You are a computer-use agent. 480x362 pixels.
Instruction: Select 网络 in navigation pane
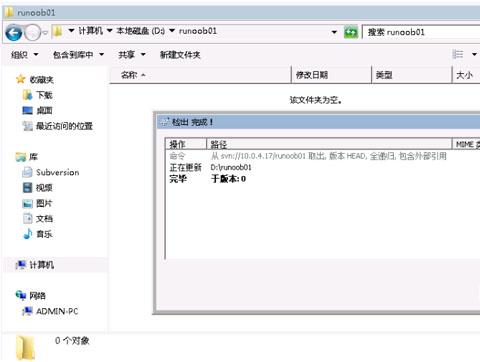pos(31,295)
